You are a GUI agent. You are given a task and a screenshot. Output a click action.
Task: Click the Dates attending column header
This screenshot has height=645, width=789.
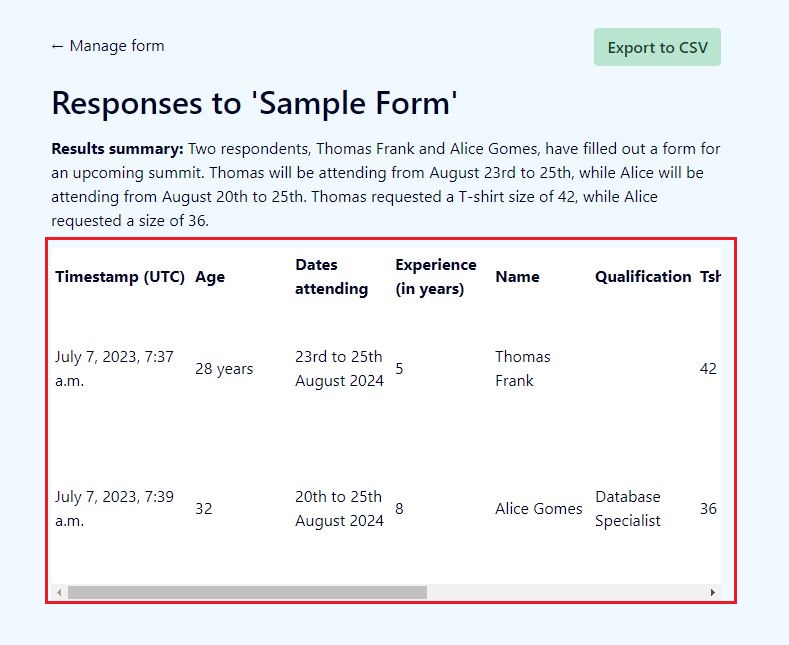click(x=331, y=277)
